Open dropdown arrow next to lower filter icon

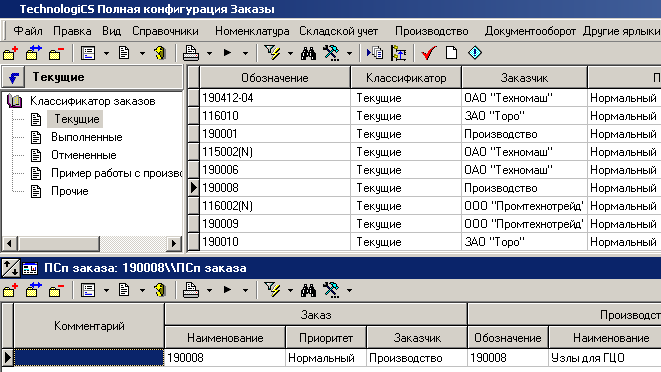tap(290, 291)
